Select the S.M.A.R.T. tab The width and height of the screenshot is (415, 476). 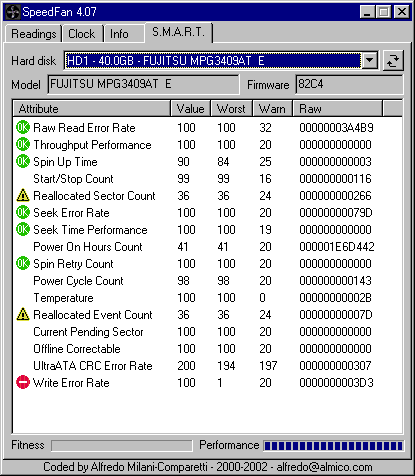pyautogui.click(x=178, y=32)
